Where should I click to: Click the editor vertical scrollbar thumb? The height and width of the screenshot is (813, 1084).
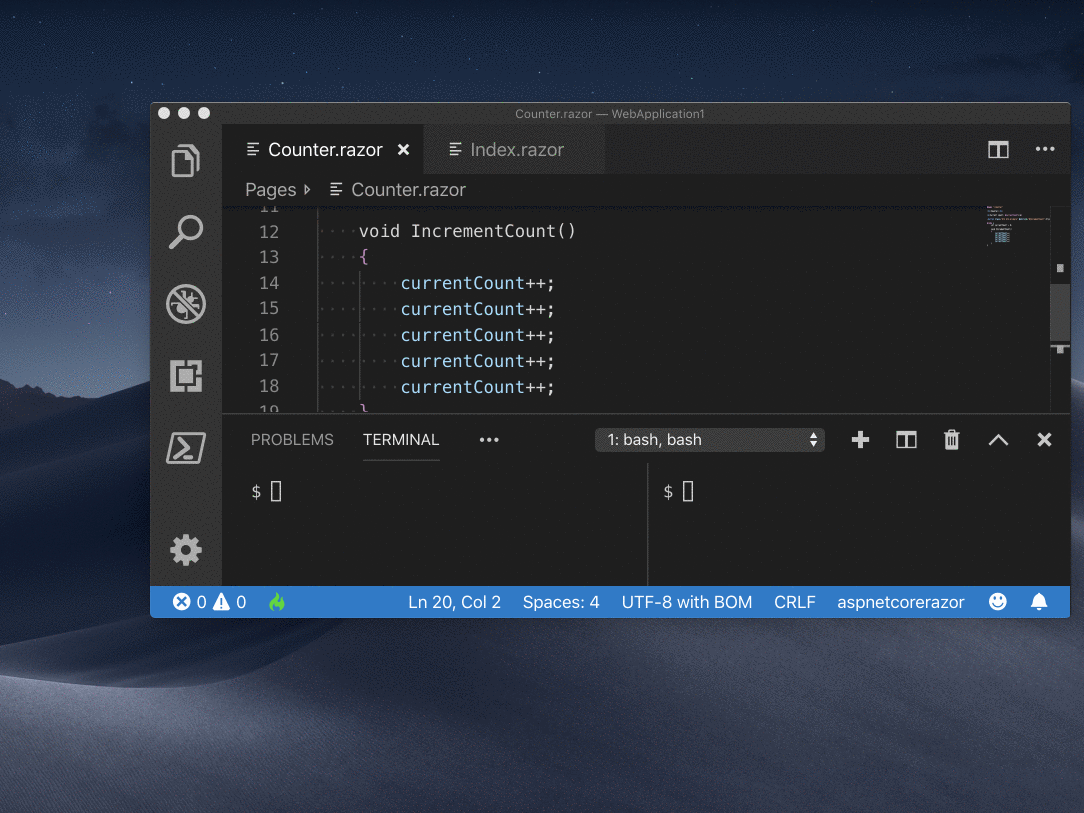1060,312
